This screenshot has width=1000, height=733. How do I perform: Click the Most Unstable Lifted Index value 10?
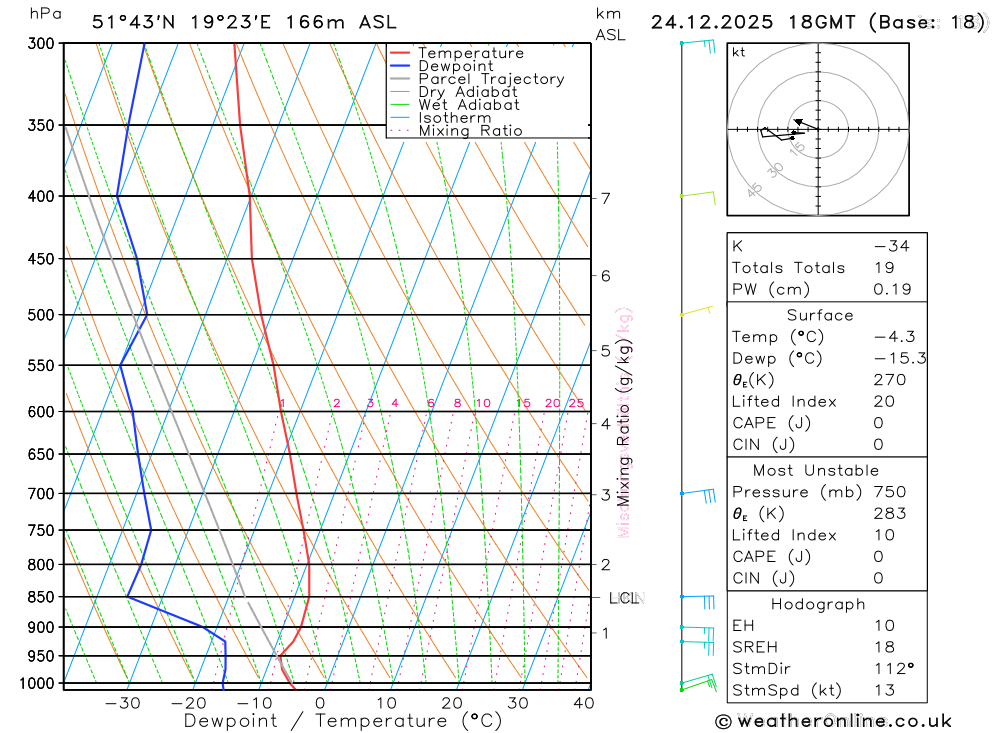coord(885,536)
